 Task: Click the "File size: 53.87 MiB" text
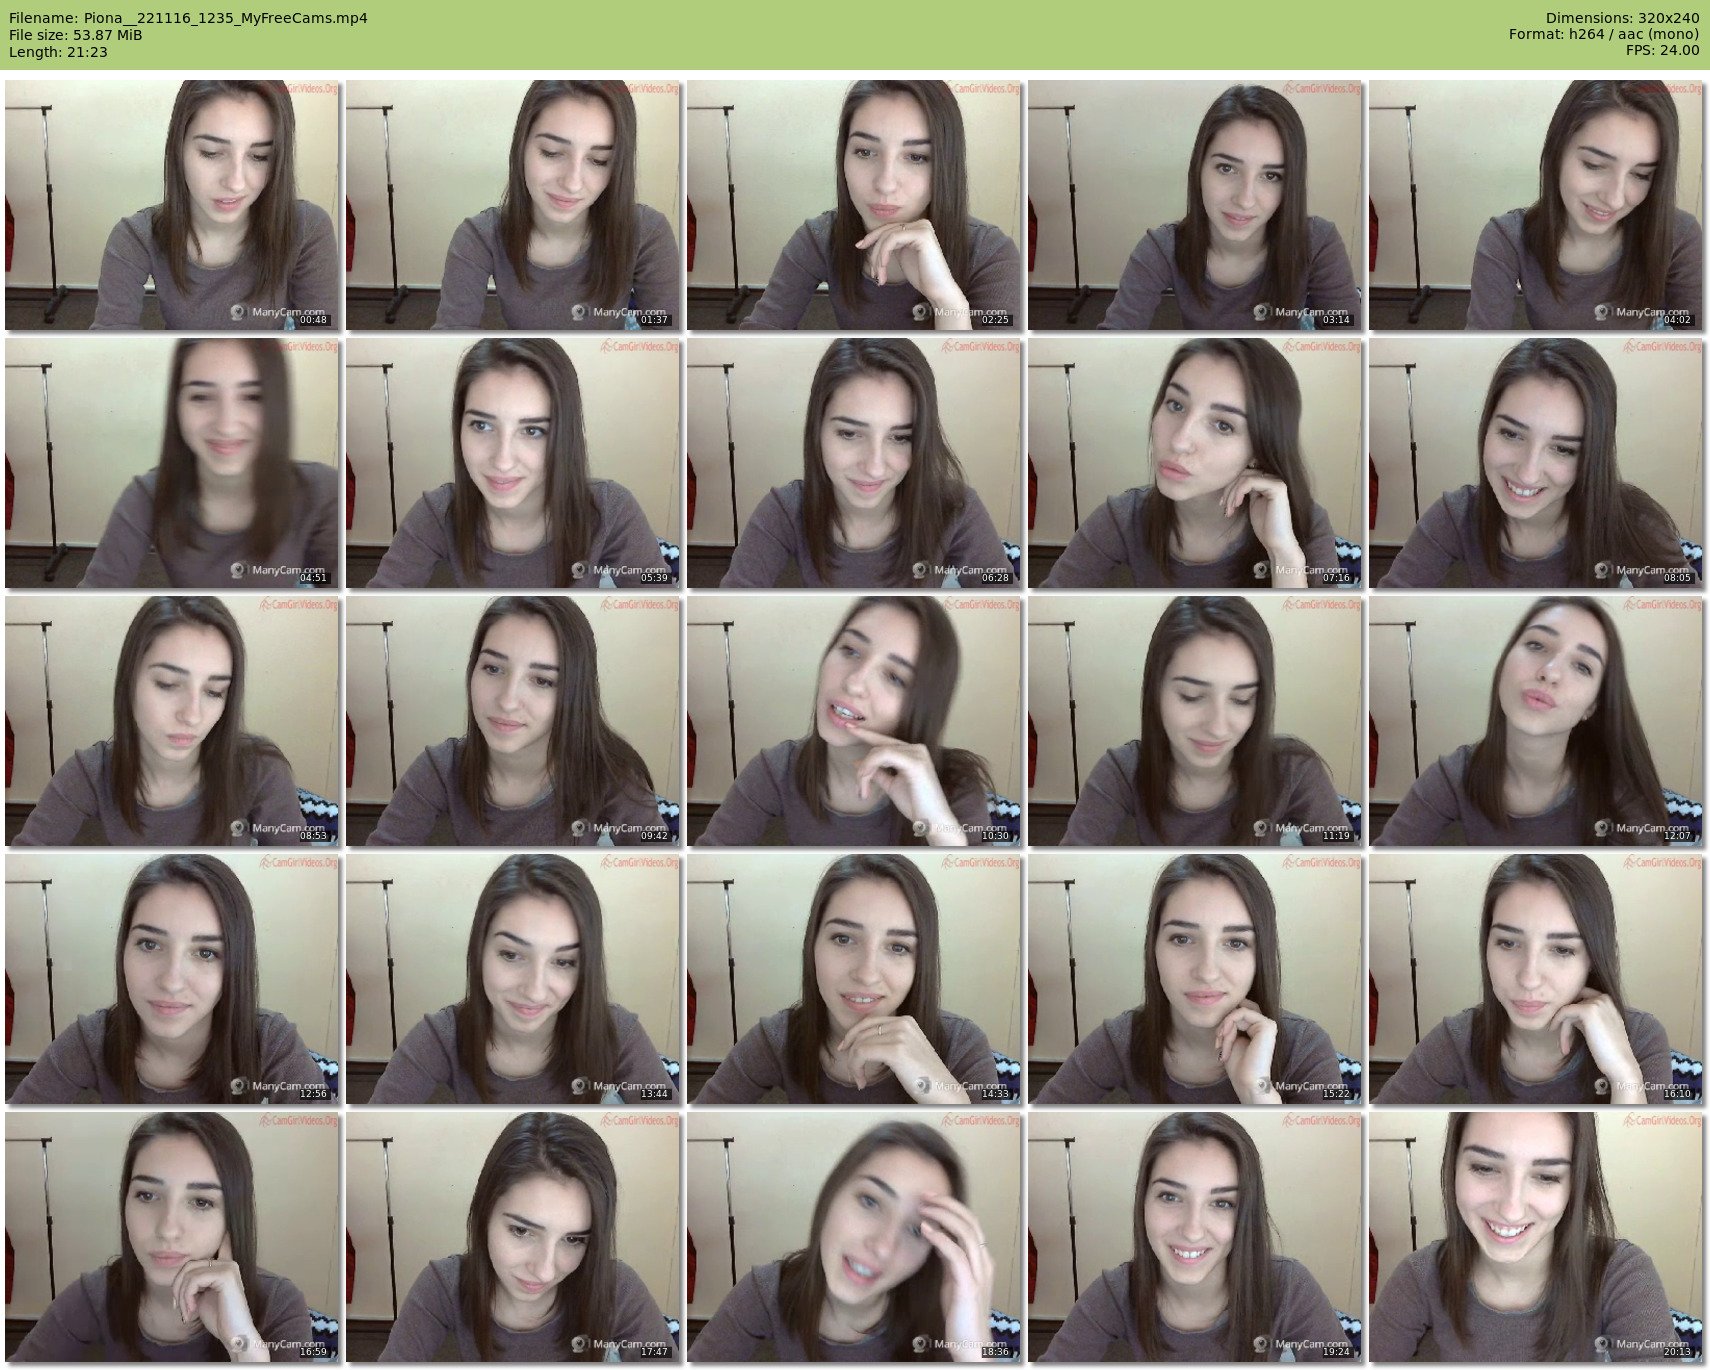pos(76,35)
